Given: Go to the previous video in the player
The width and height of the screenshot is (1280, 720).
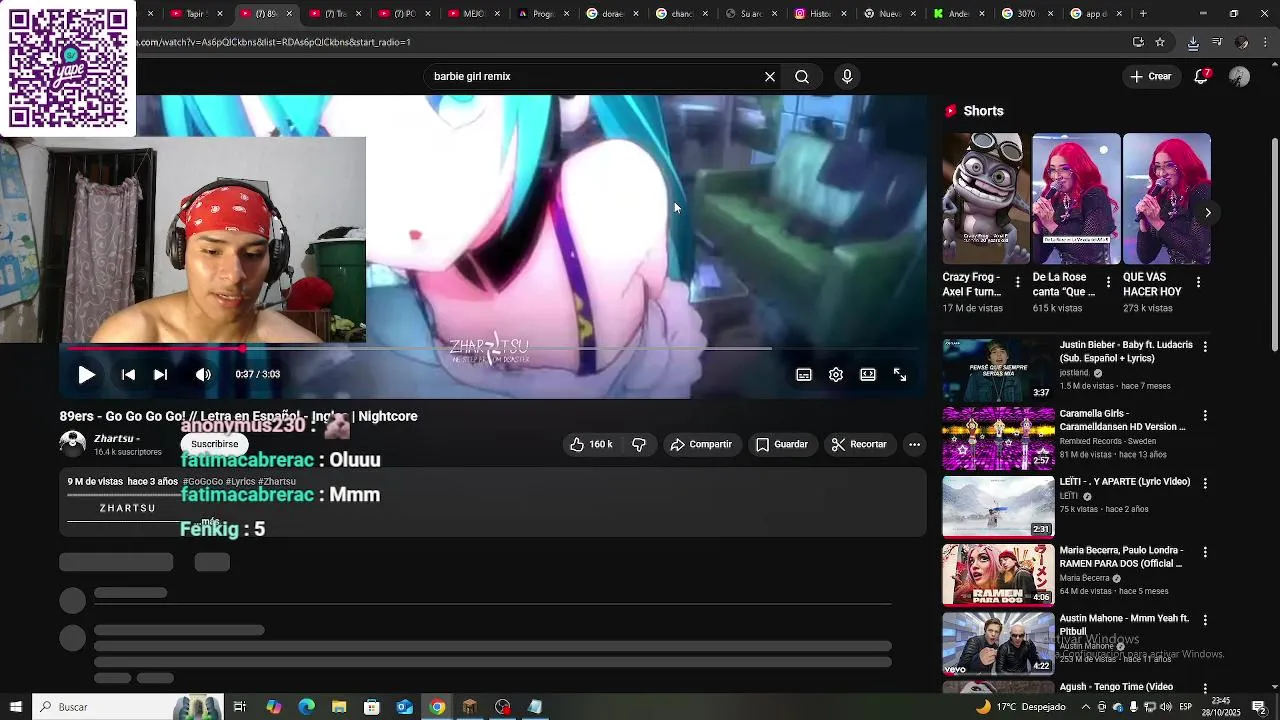Looking at the screenshot, I should click(x=128, y=375).
